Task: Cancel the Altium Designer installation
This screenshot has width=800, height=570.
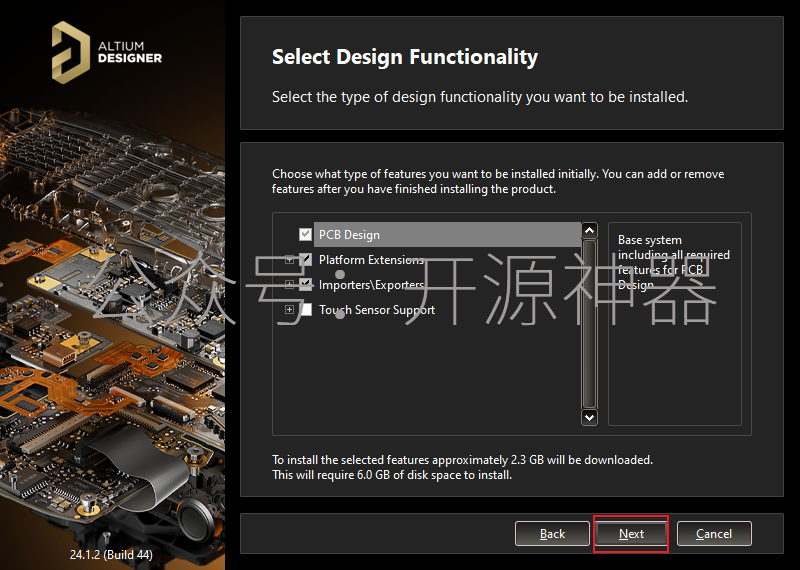Action: [714, 534]
